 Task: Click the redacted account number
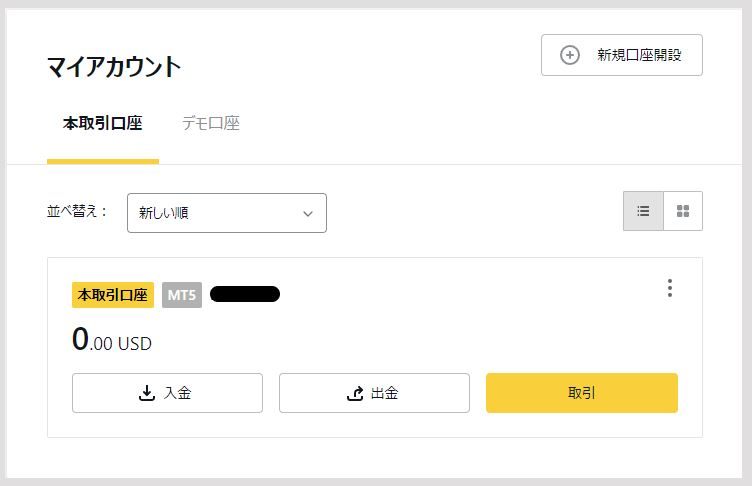pyautogui.click(x=245, y=294)
